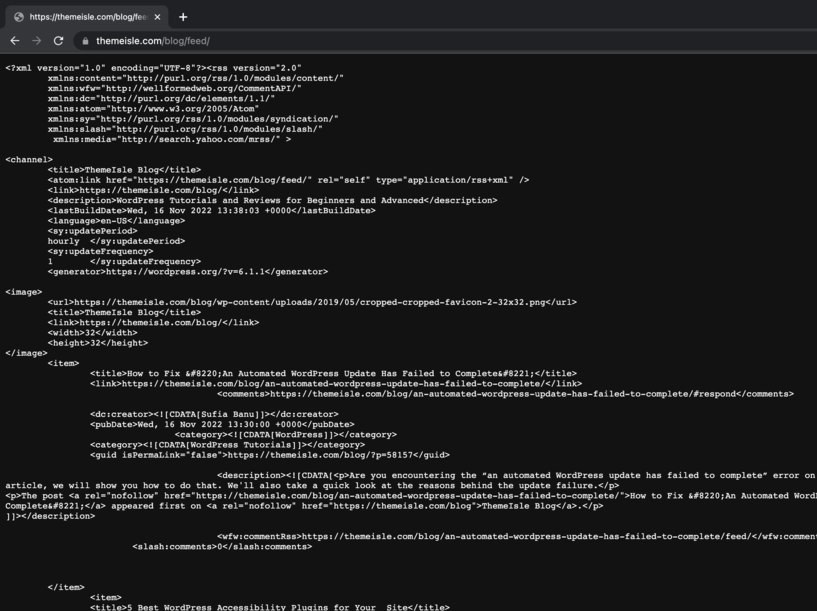Click the wordpress.org generator URL
Viewport: 817px width, 611px height.
180,271
